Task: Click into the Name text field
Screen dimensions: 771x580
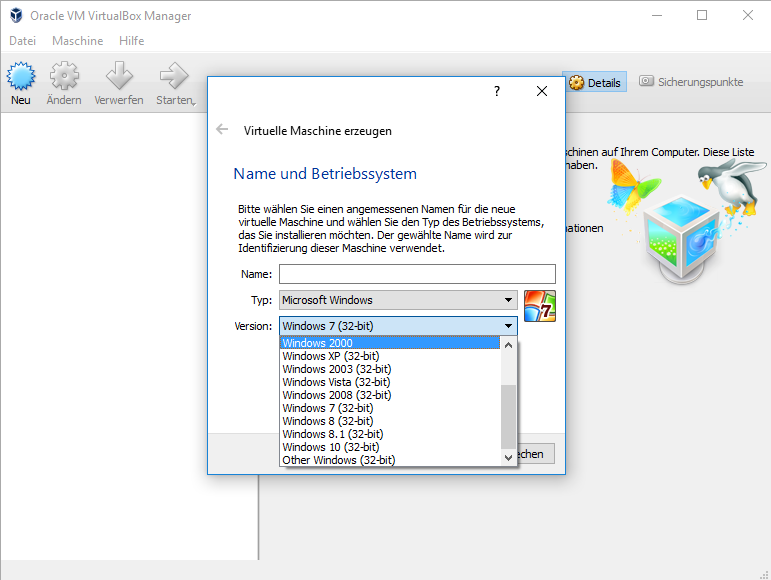Action: point(417,274)
